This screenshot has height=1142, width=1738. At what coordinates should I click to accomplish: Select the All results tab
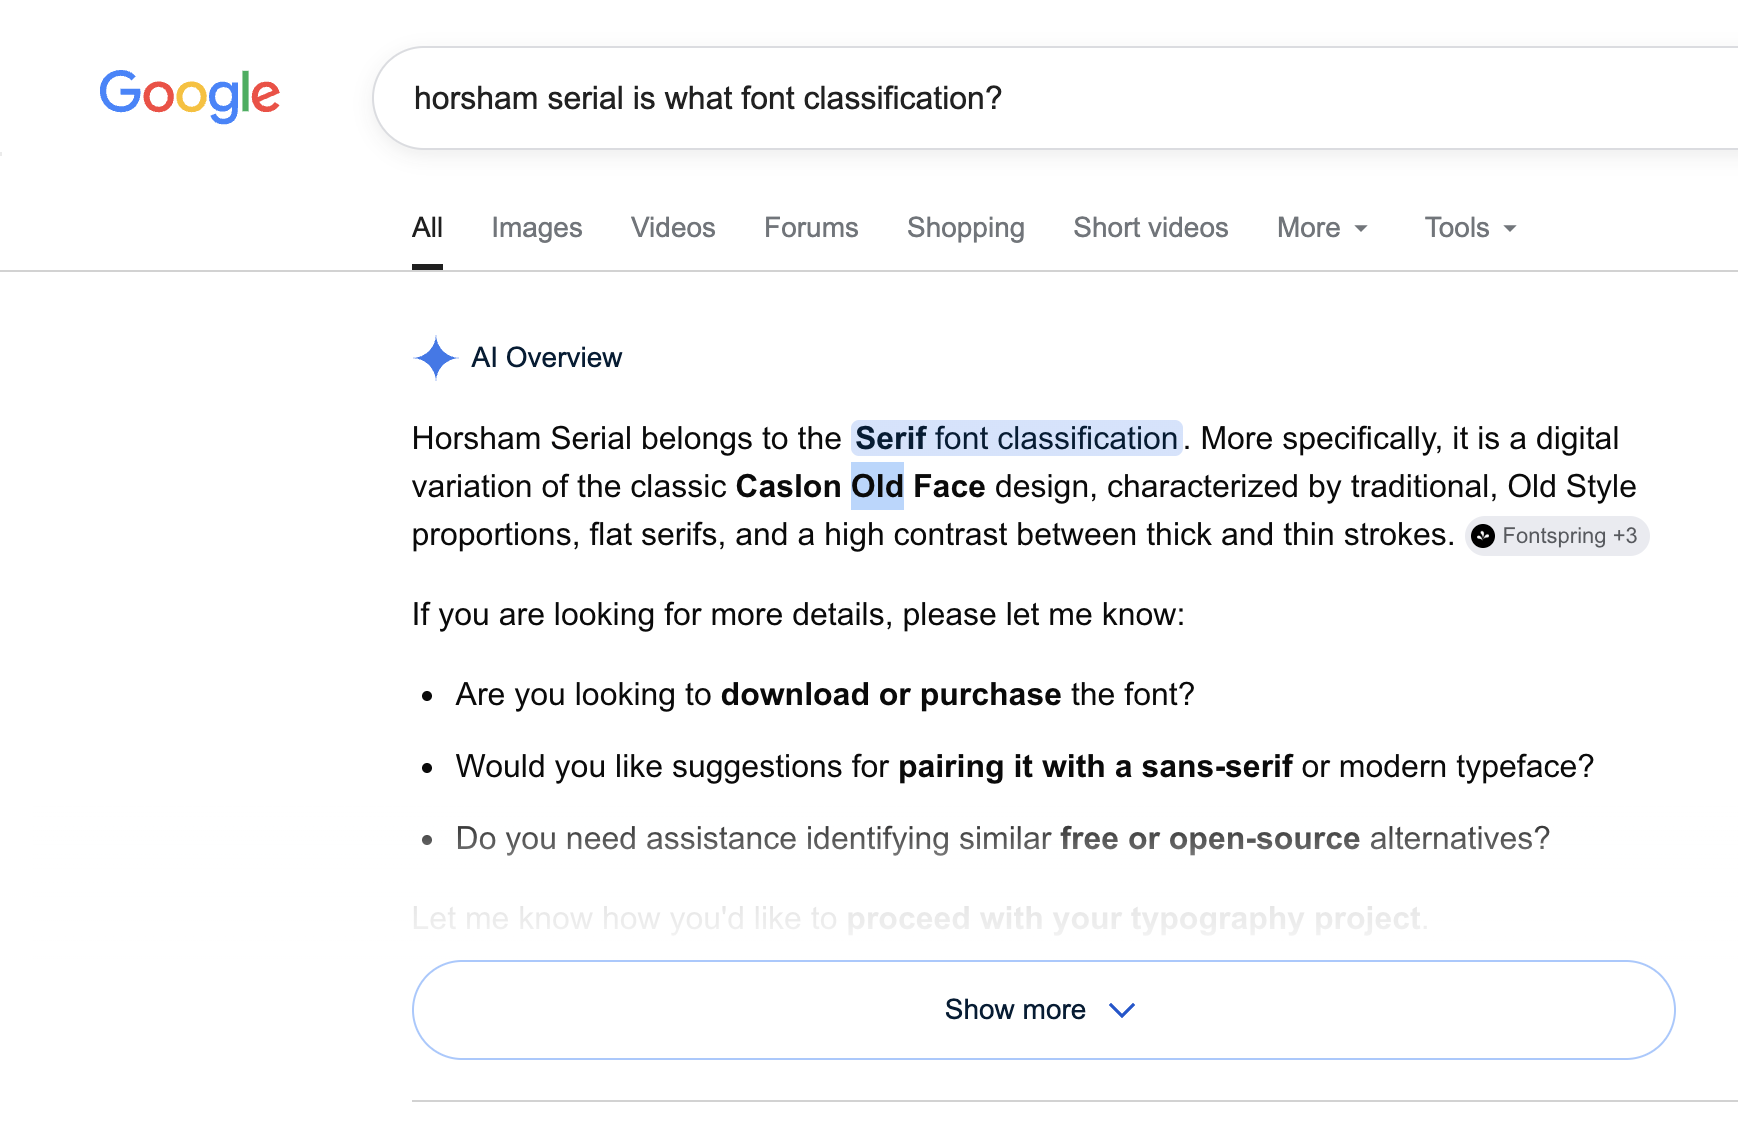(427, 228)
